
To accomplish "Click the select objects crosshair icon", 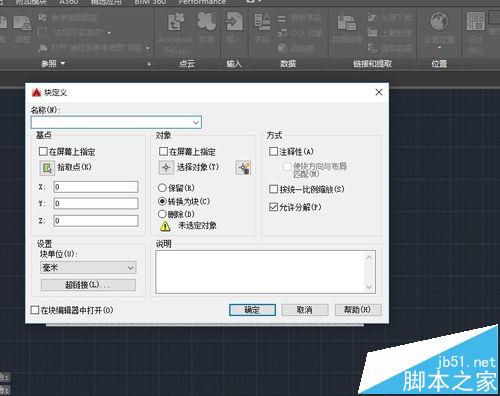I will [x=166, y=167].
